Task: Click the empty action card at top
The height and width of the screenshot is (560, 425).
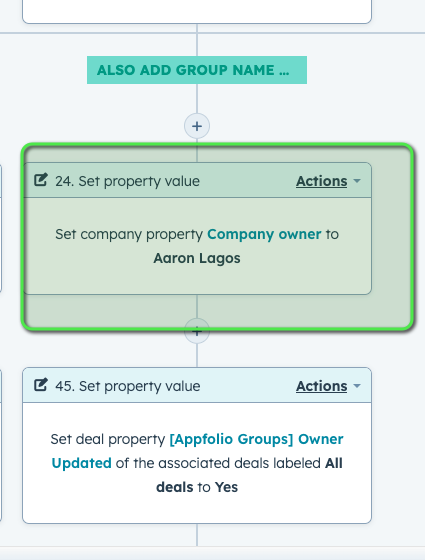Action: pos(197,11)
